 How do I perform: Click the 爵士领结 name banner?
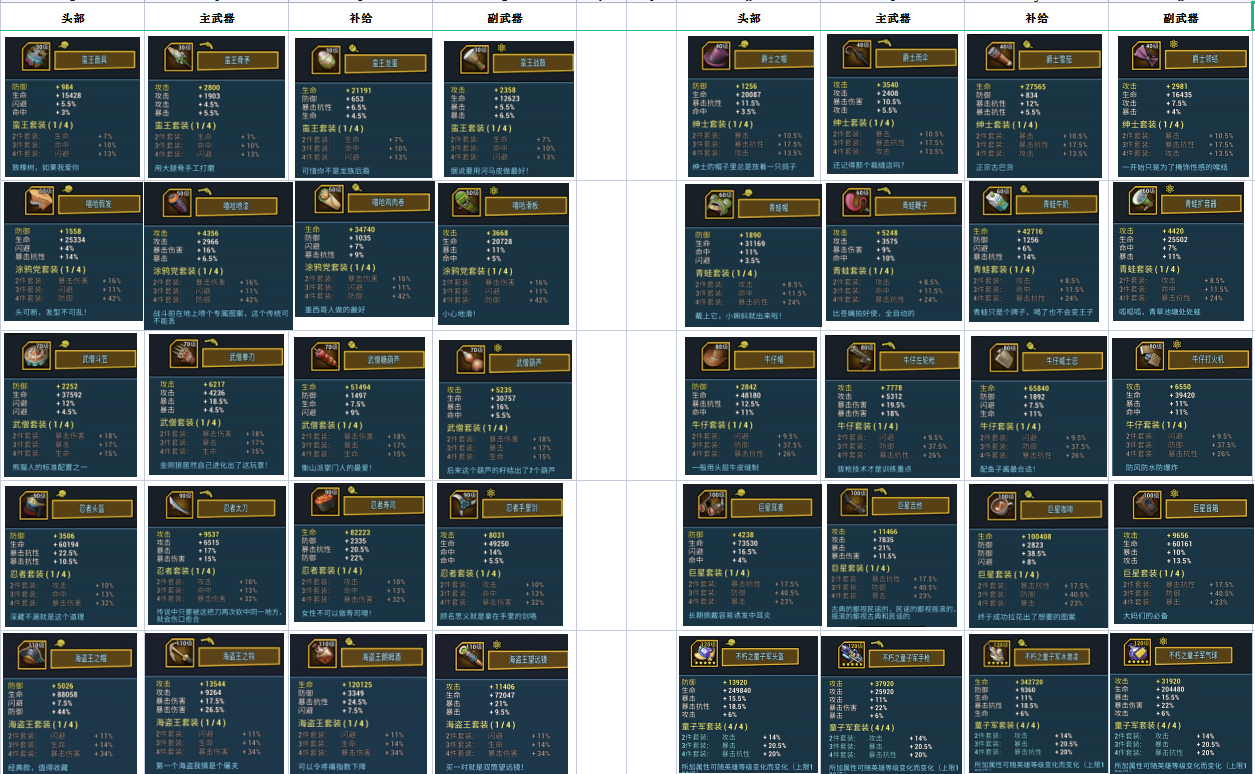(1205, 59)
